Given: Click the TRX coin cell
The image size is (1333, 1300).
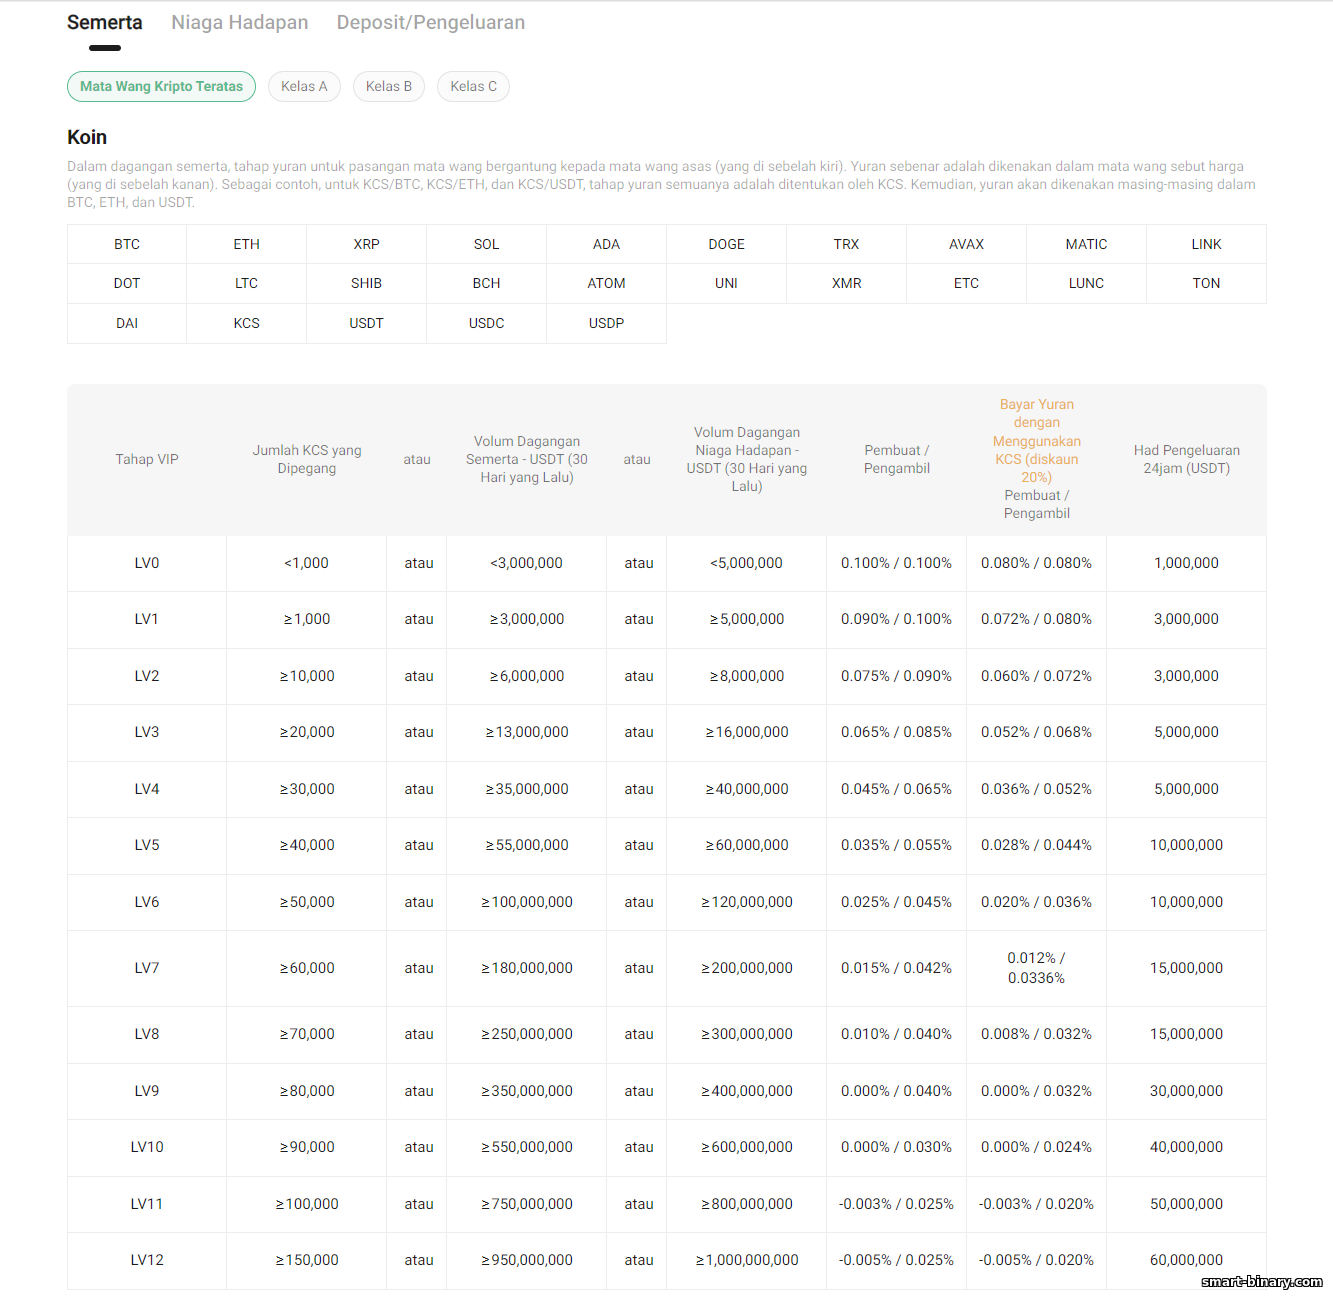Looking at the screenshot, I should point(847,244).
